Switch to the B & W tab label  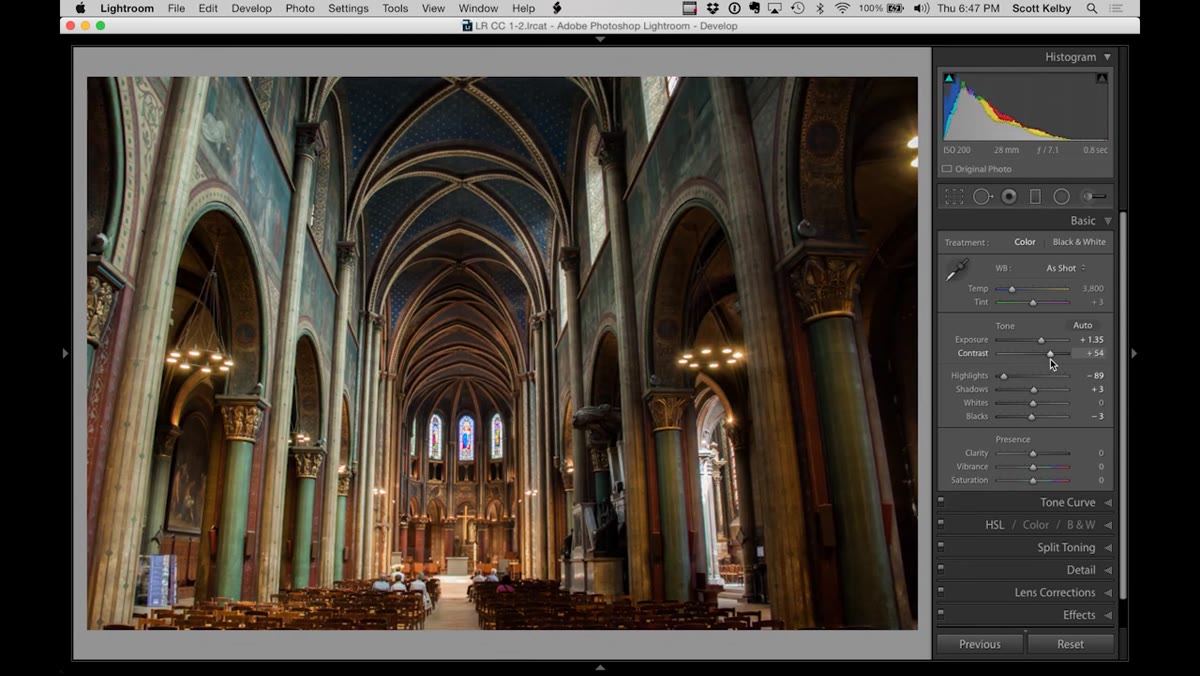coord(1081,525)
